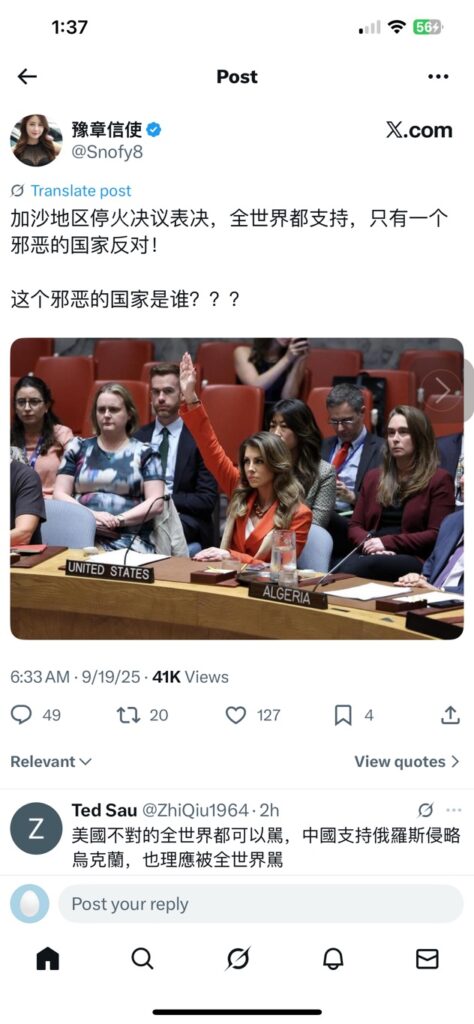Viewport: 474px width, 1024px height.
Task: Switch to Search tab in bottom bar
Action: 142,959
